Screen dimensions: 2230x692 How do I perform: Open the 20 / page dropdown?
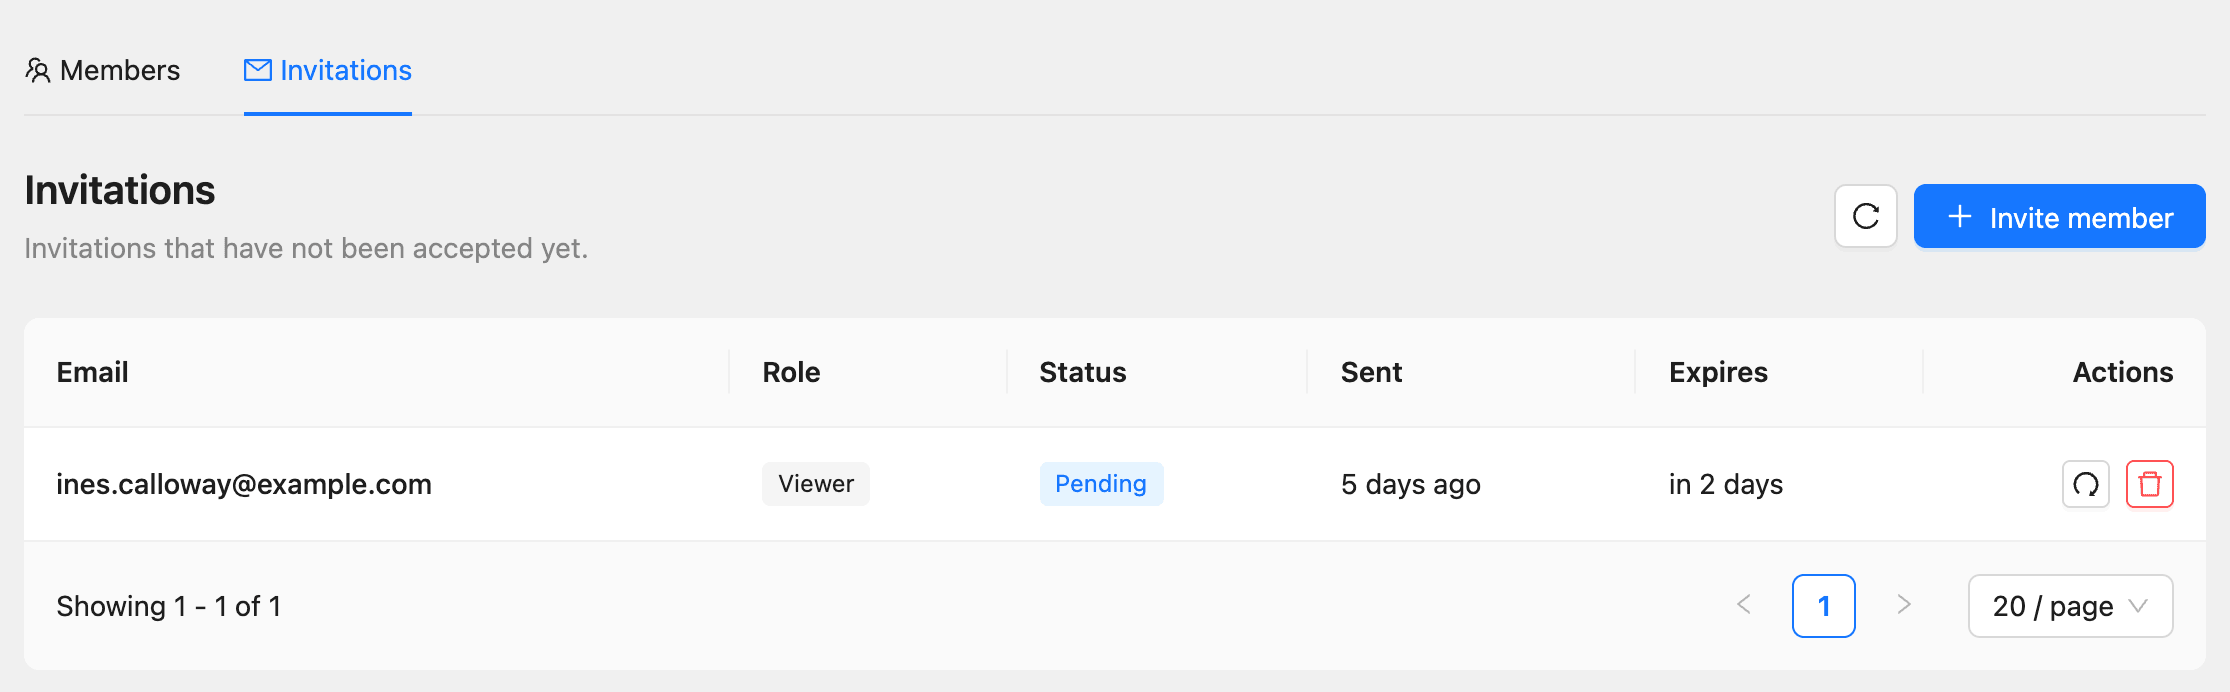coord(2070,605)
